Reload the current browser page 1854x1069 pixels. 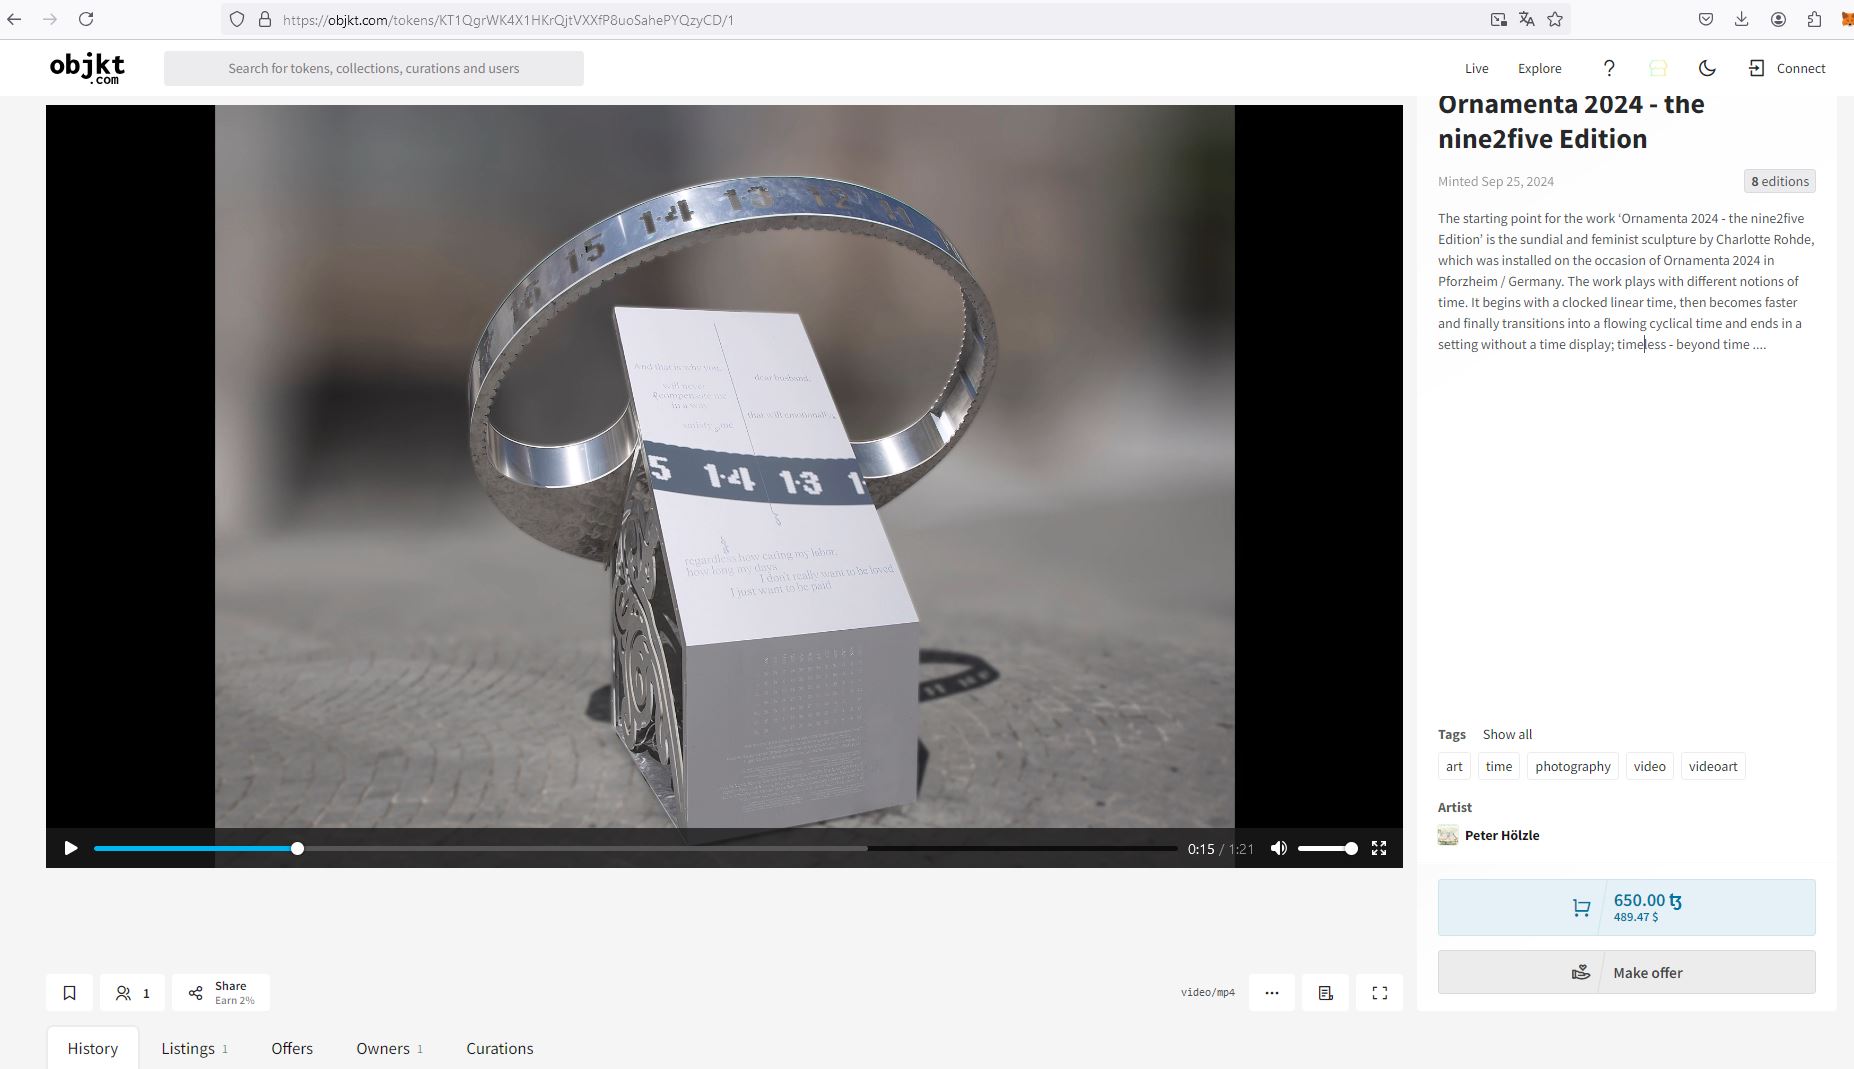86,19
